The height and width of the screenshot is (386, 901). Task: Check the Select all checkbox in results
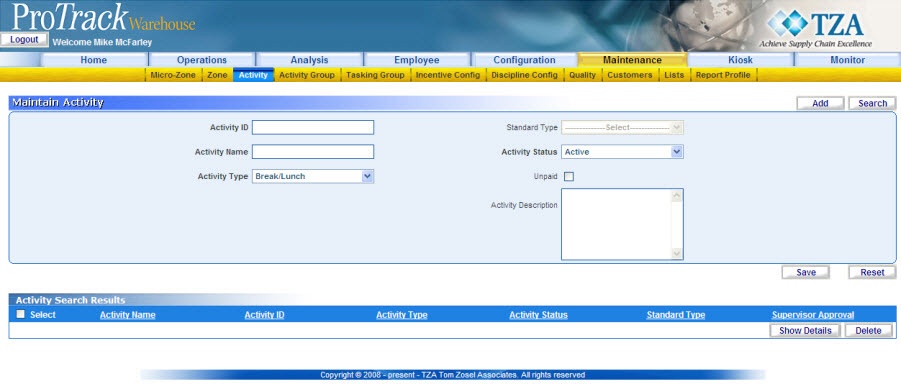21,314
